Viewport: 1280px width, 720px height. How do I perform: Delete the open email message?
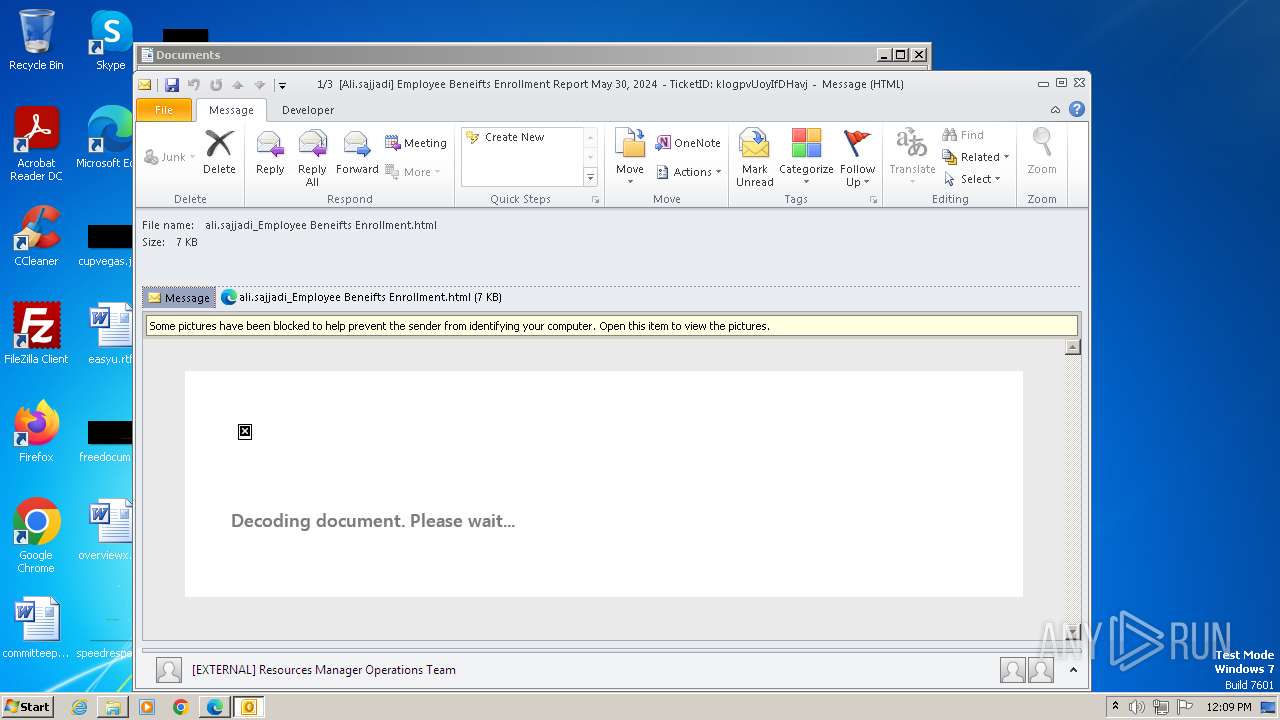tap(219, 153)
